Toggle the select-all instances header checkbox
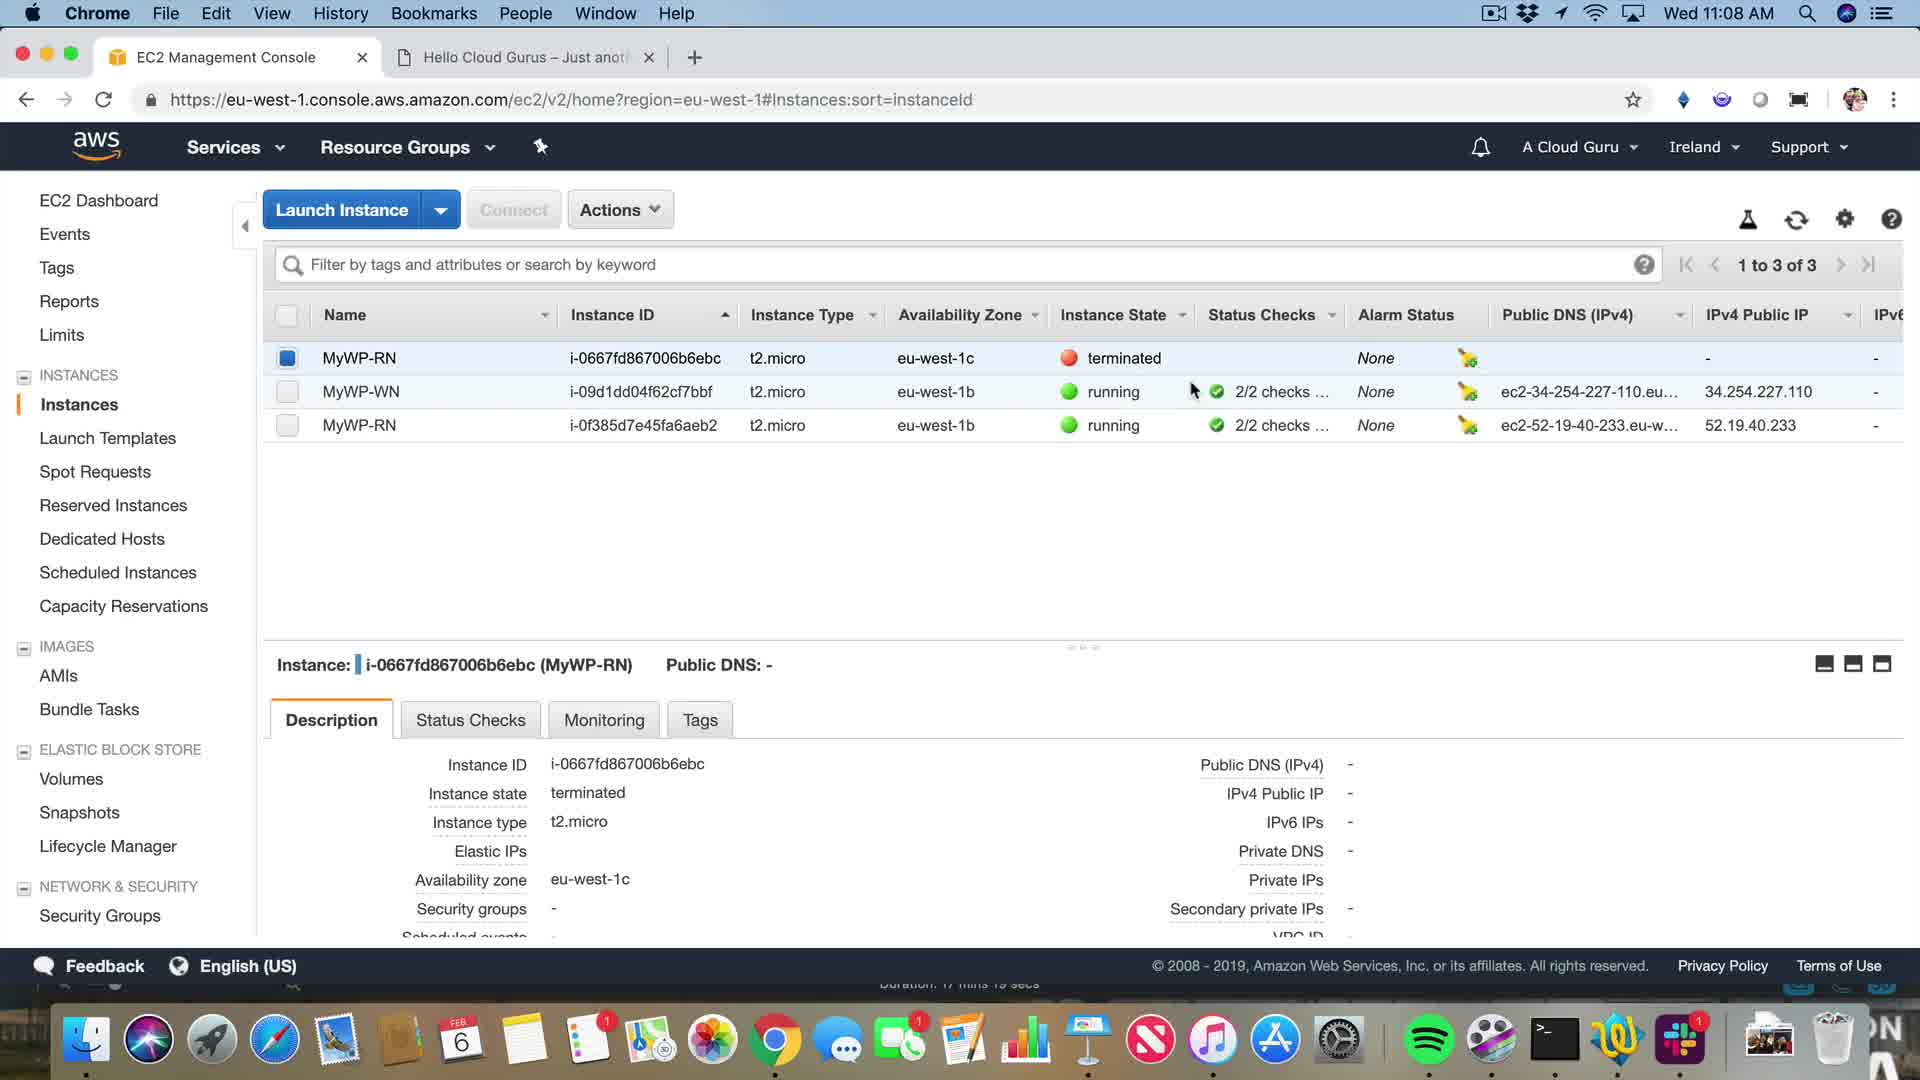 287,316
